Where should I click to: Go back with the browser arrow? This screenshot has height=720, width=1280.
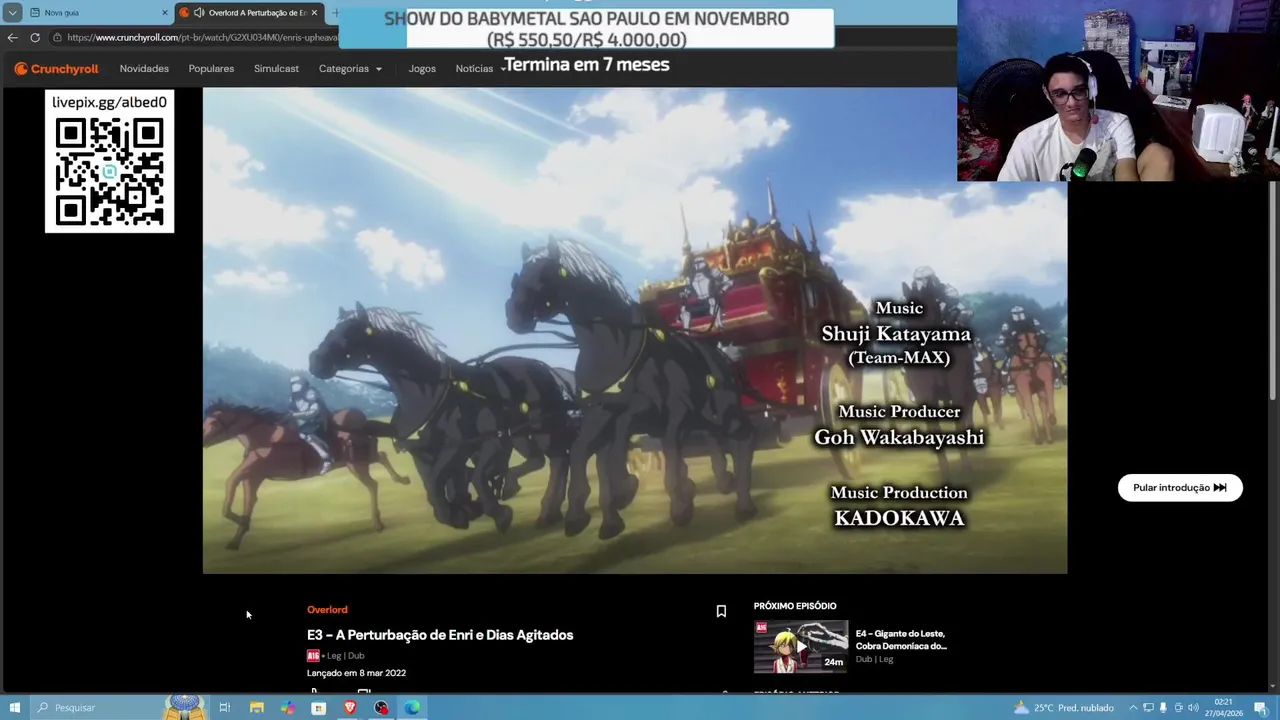[x=12, y=38]
